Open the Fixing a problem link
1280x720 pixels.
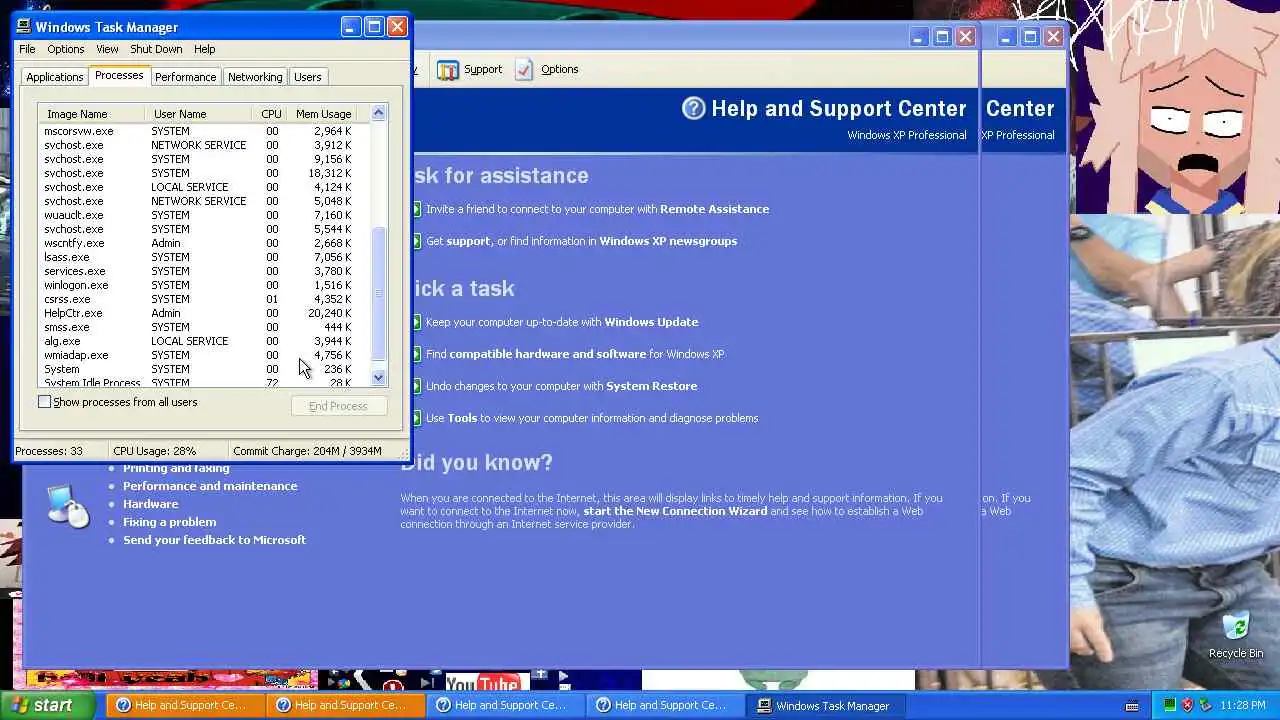click(169, 522)
